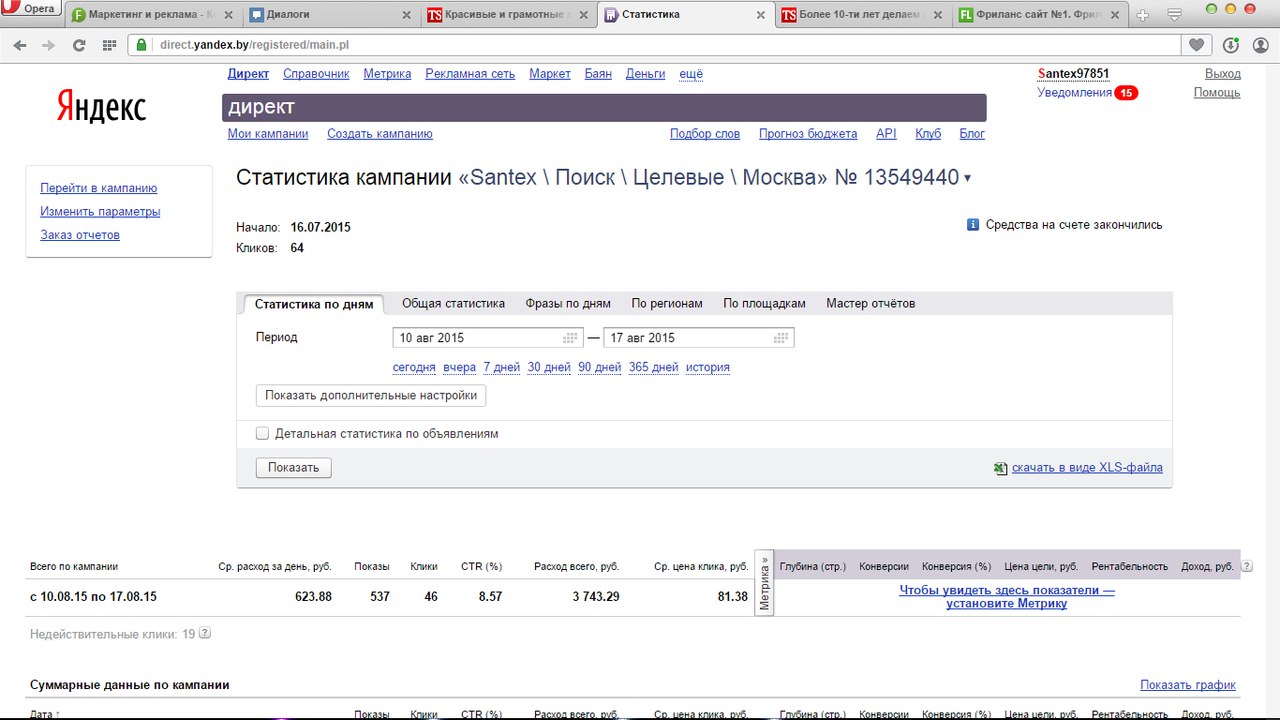1280x720 pixels.
Task: Click help icon next to Недействительные клики
Action: click(x=205, y=633)
